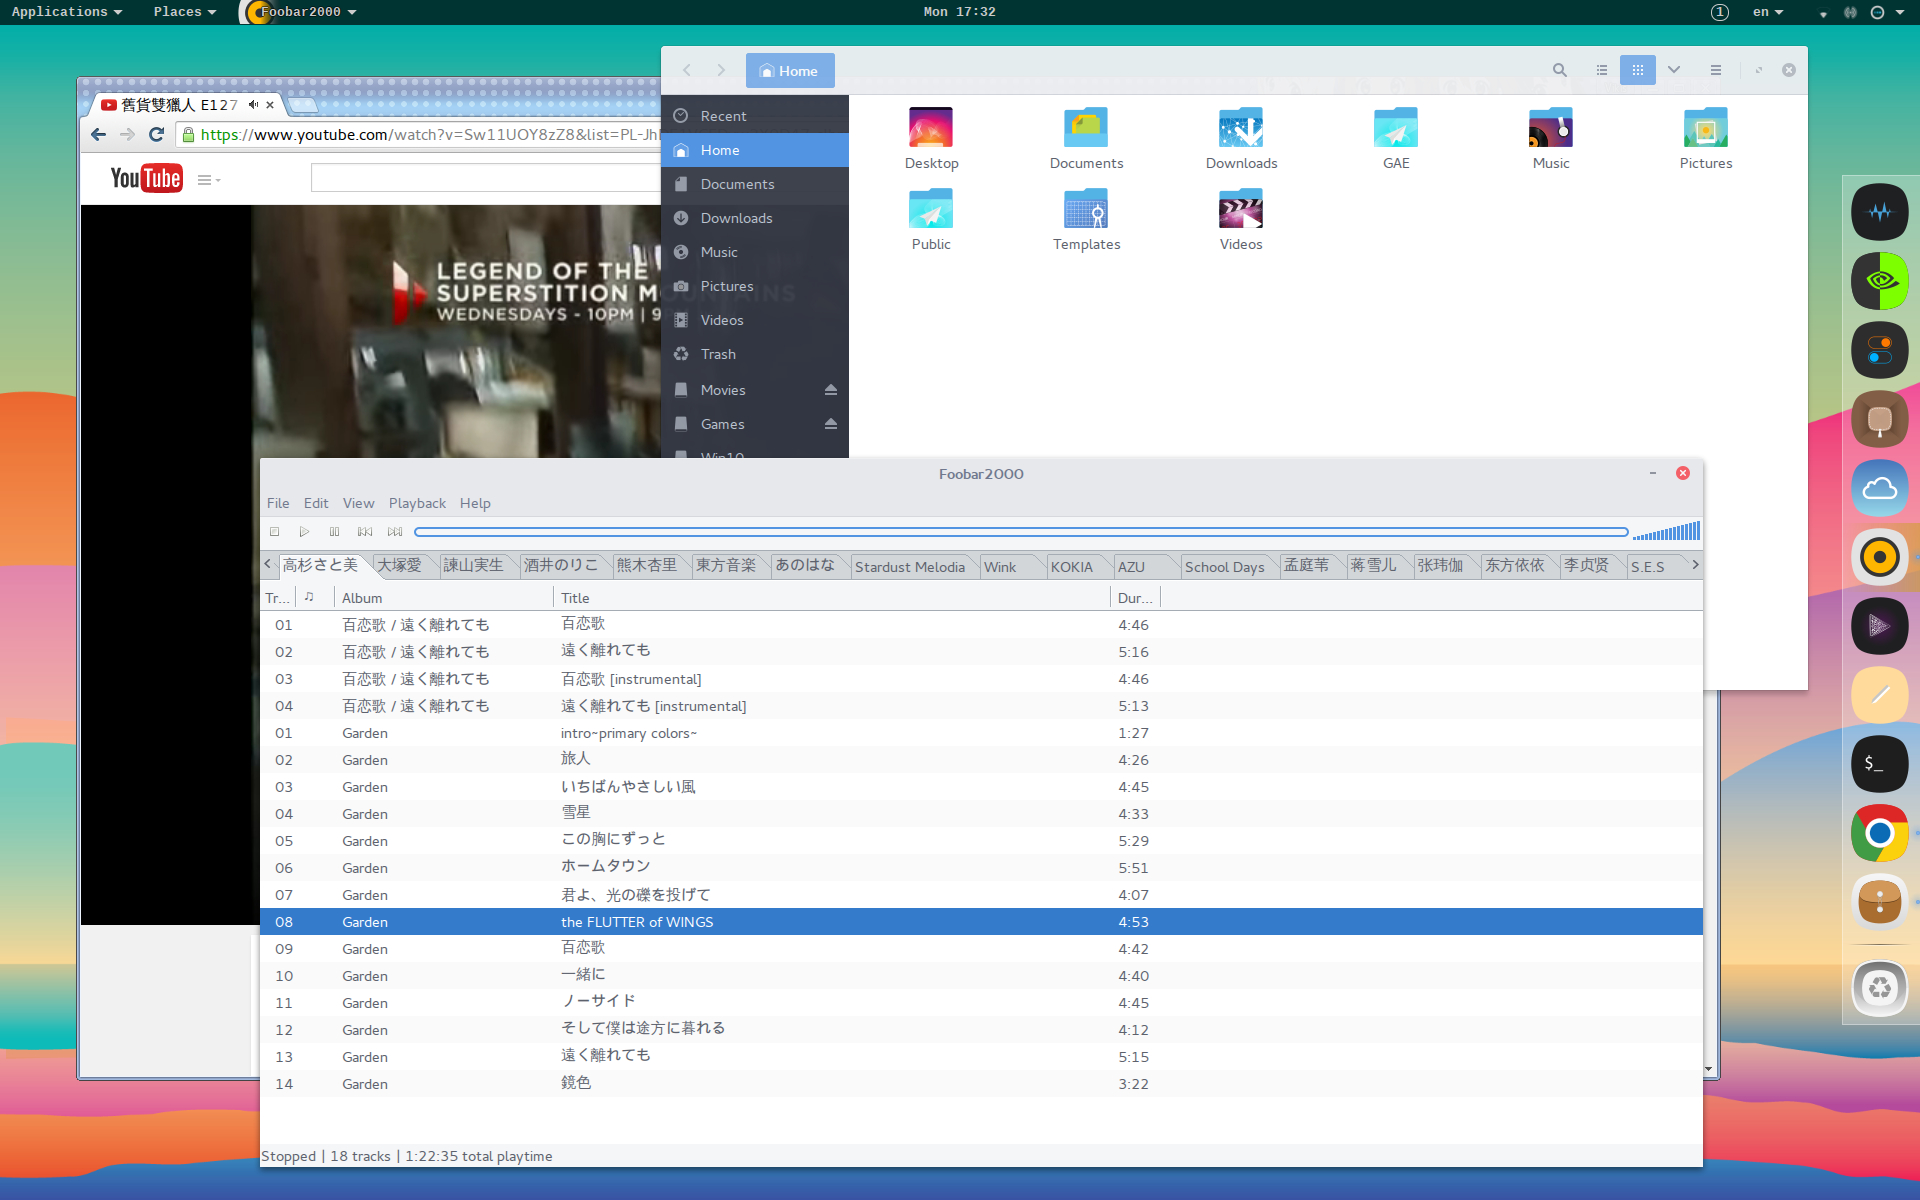Viewport: 1920px width, 1200px height.
Task: Launch the terminal from the dock
Action: pos(1879,764)
